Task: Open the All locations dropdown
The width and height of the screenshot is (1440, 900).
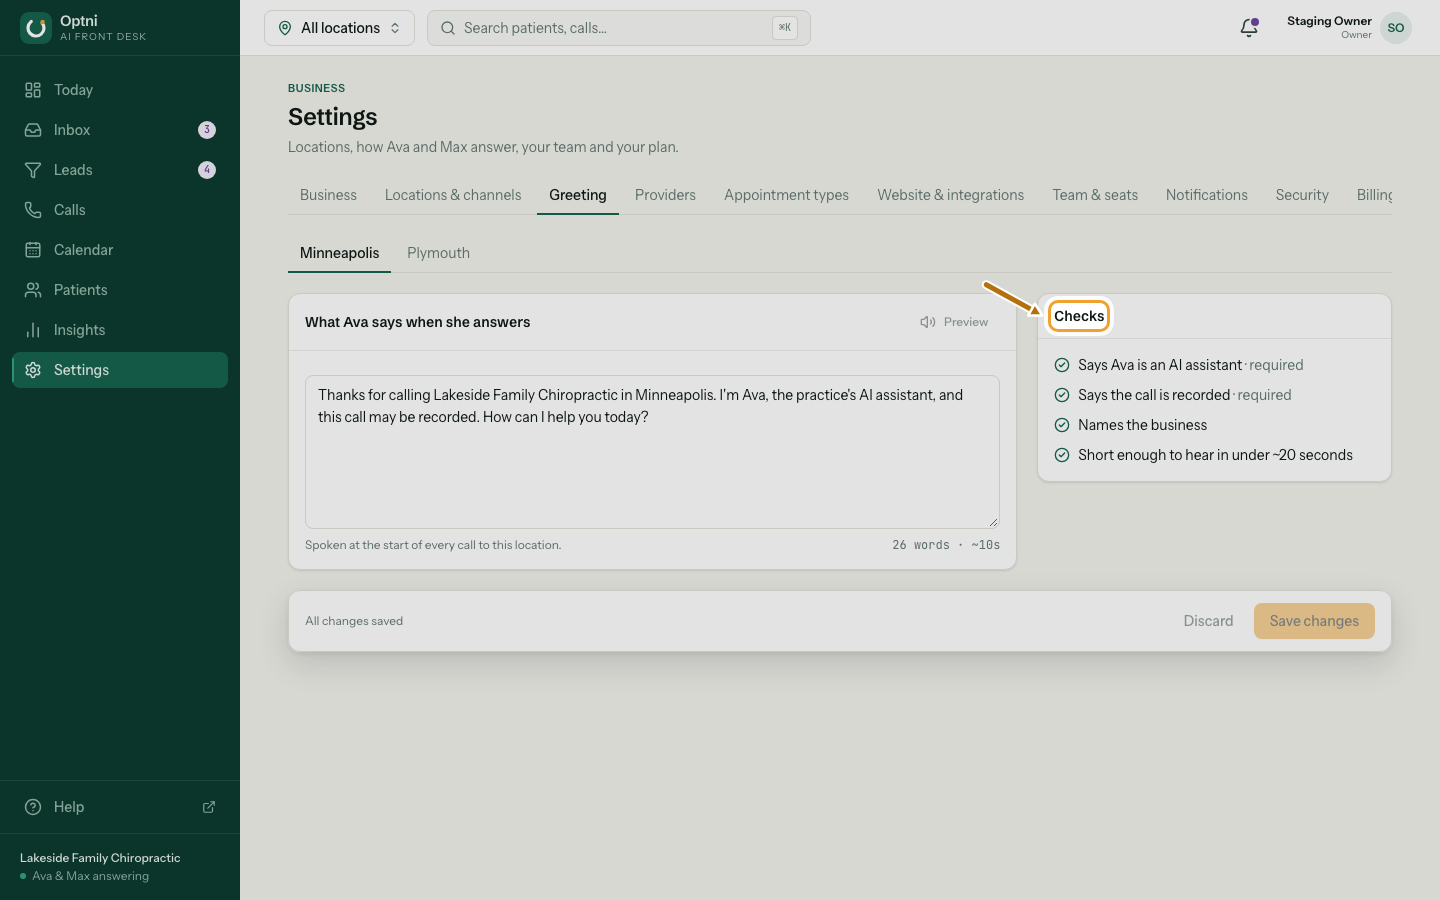Action: click(339, 28)
